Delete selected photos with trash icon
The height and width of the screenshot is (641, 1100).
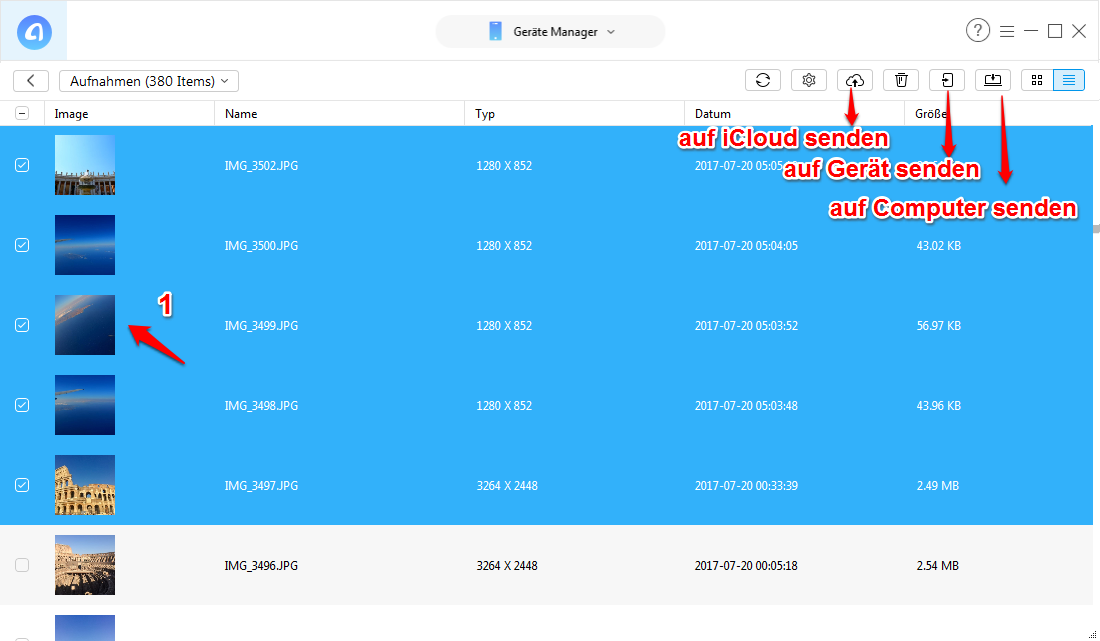[x=901, y=81]
